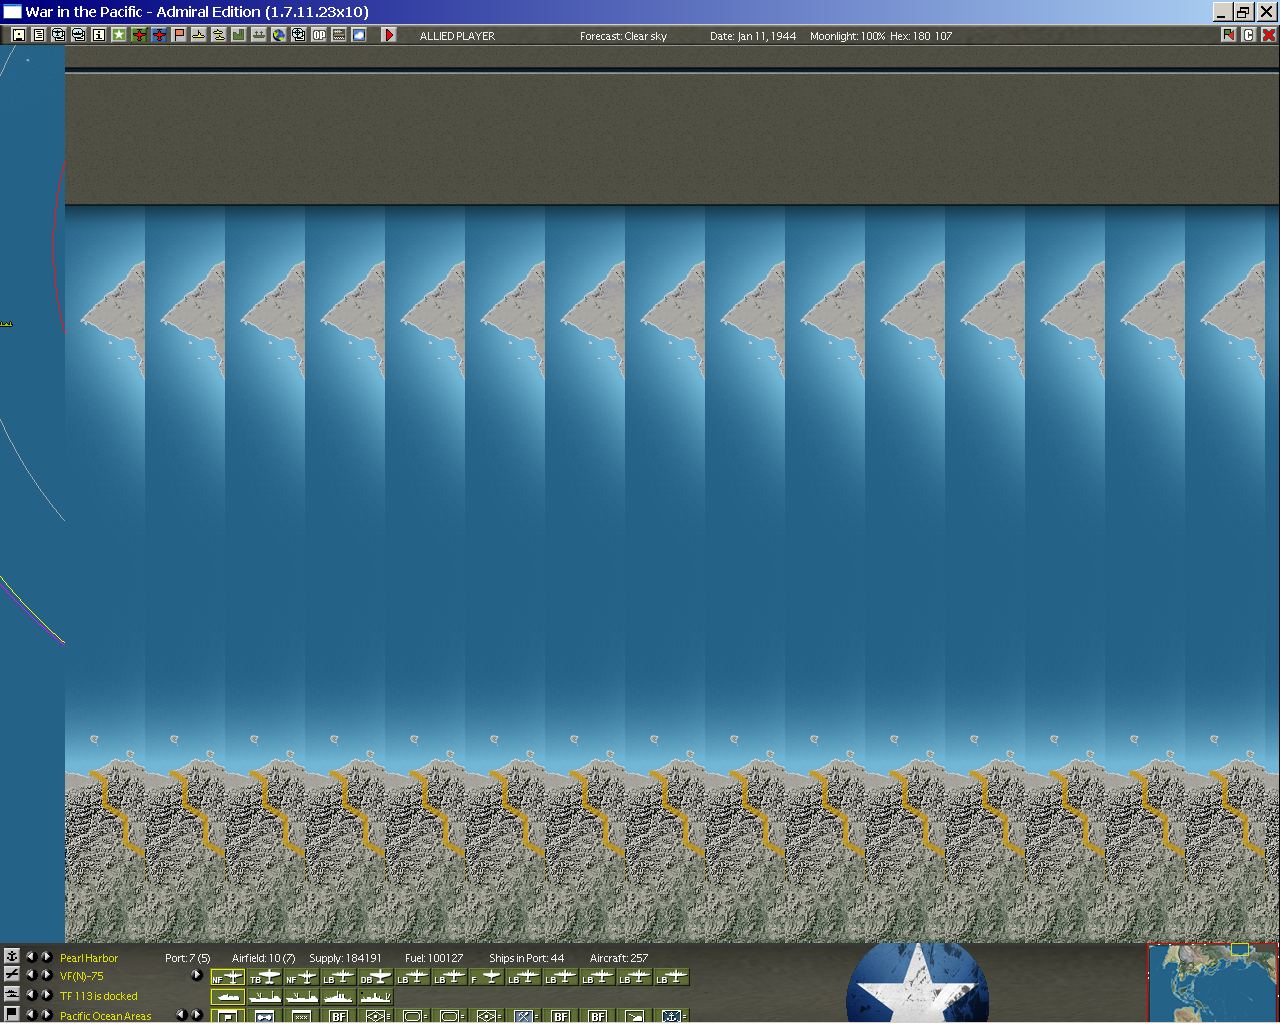Click right arrow after Pacific Ocean Areas label
The height and width of the screenshot is (1024, 1280).
coord(196,1015)
